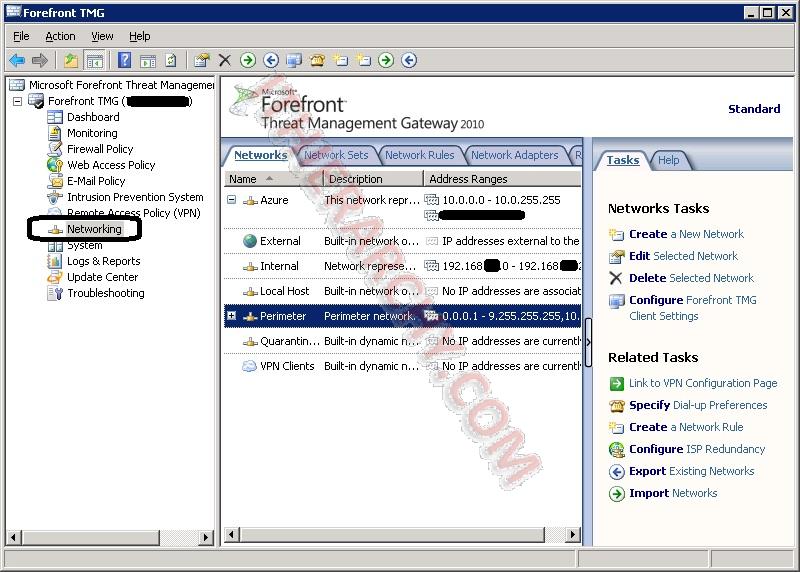Viewport: 800px width, 572px height.
Task: Click the blue Help question mark icon
Action: point(124,60)
